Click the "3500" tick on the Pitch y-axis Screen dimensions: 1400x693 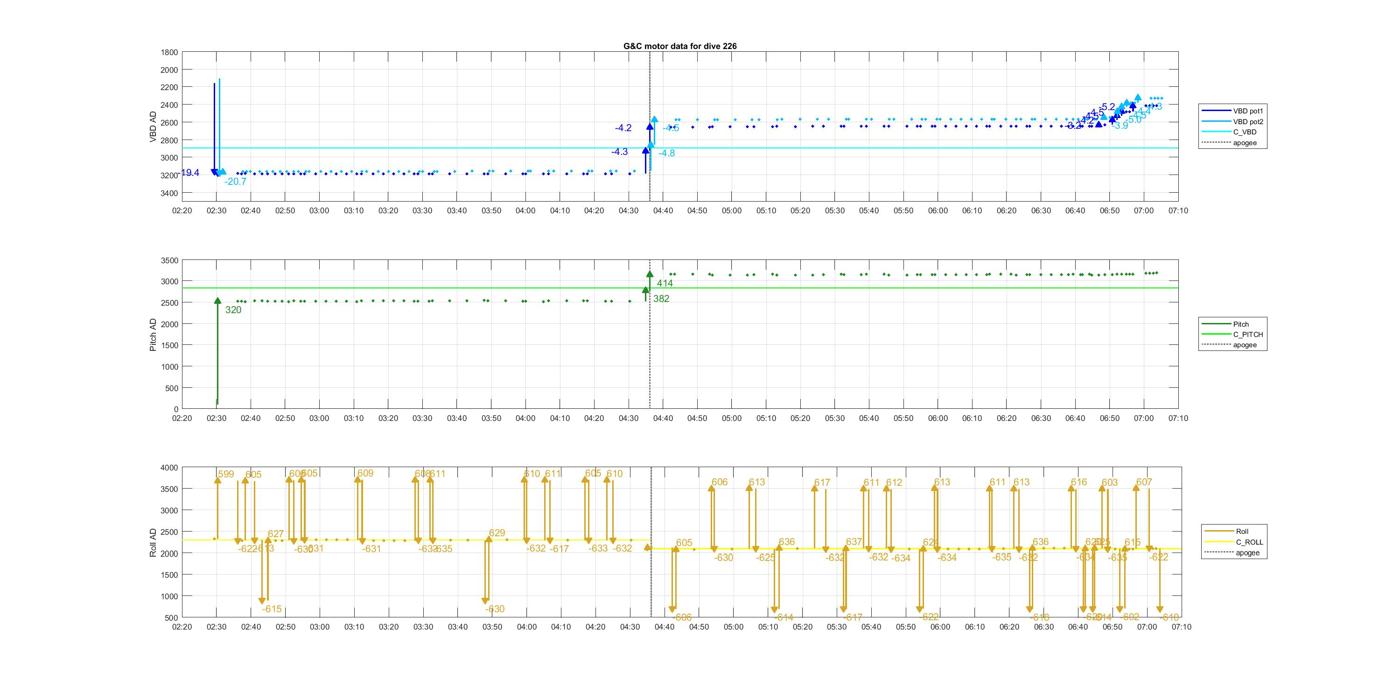click(170, 260)
